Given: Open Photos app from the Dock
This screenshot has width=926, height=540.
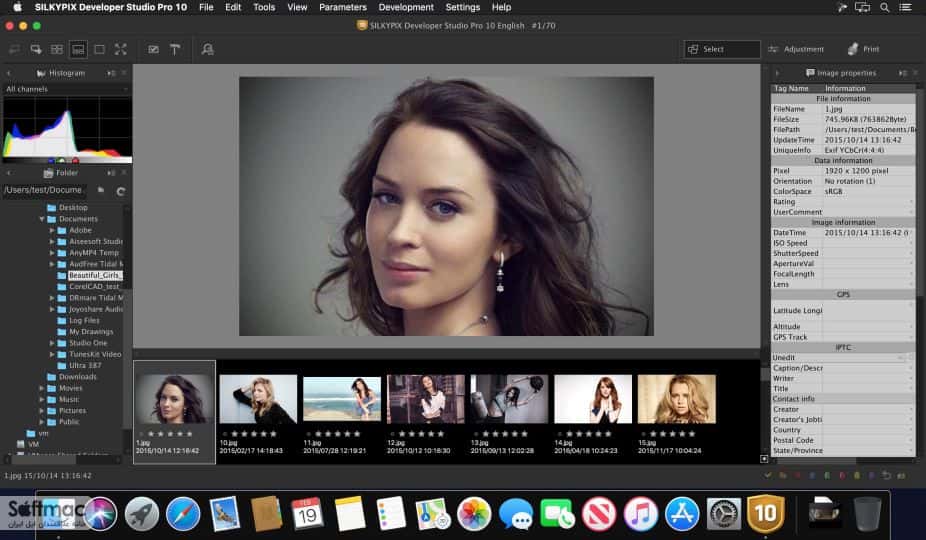Looking at the screenshot, I should click(474, 513).
